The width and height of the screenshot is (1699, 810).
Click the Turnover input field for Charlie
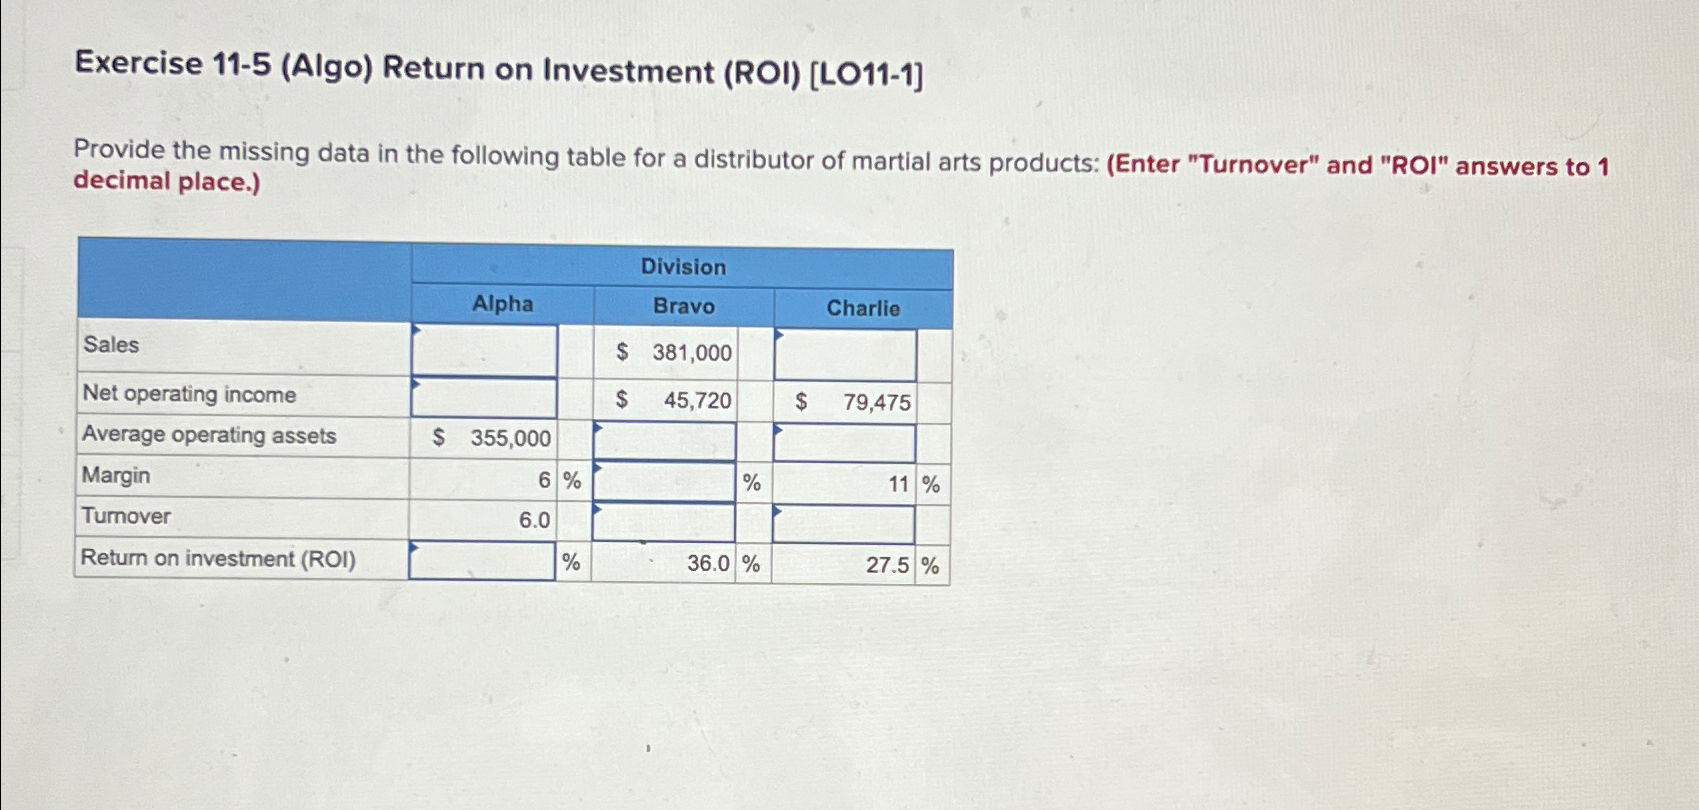(x=845, y=518)
